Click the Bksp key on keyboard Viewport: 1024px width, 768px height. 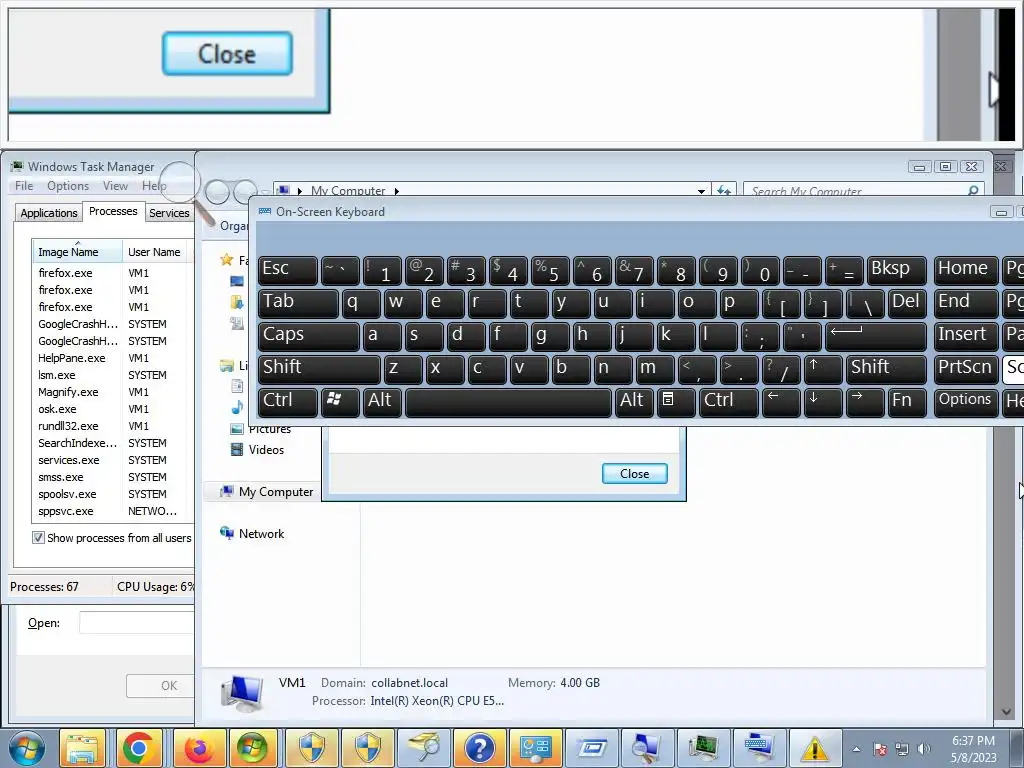[x=896, y=269]
